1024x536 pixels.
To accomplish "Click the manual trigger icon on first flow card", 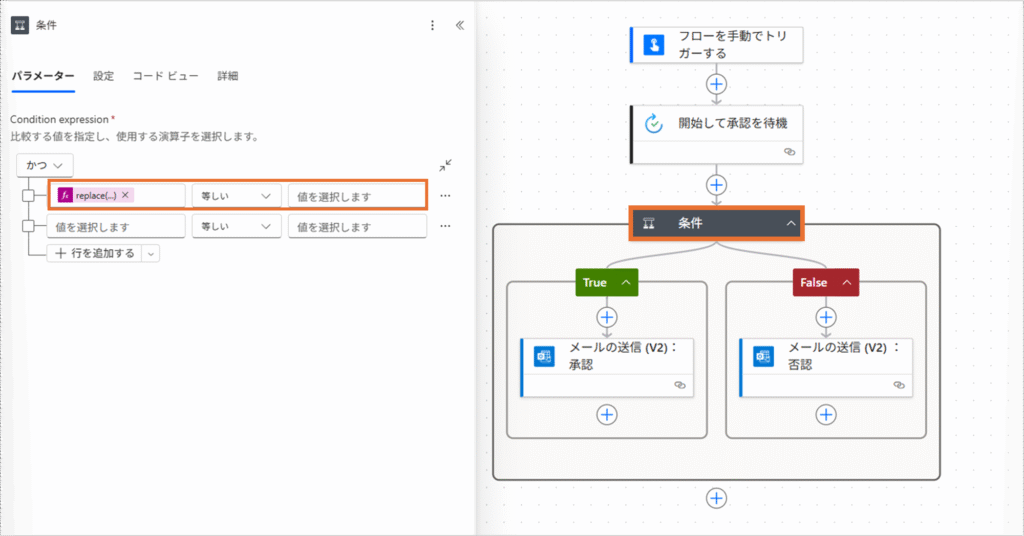I will (x=654, y=45).
